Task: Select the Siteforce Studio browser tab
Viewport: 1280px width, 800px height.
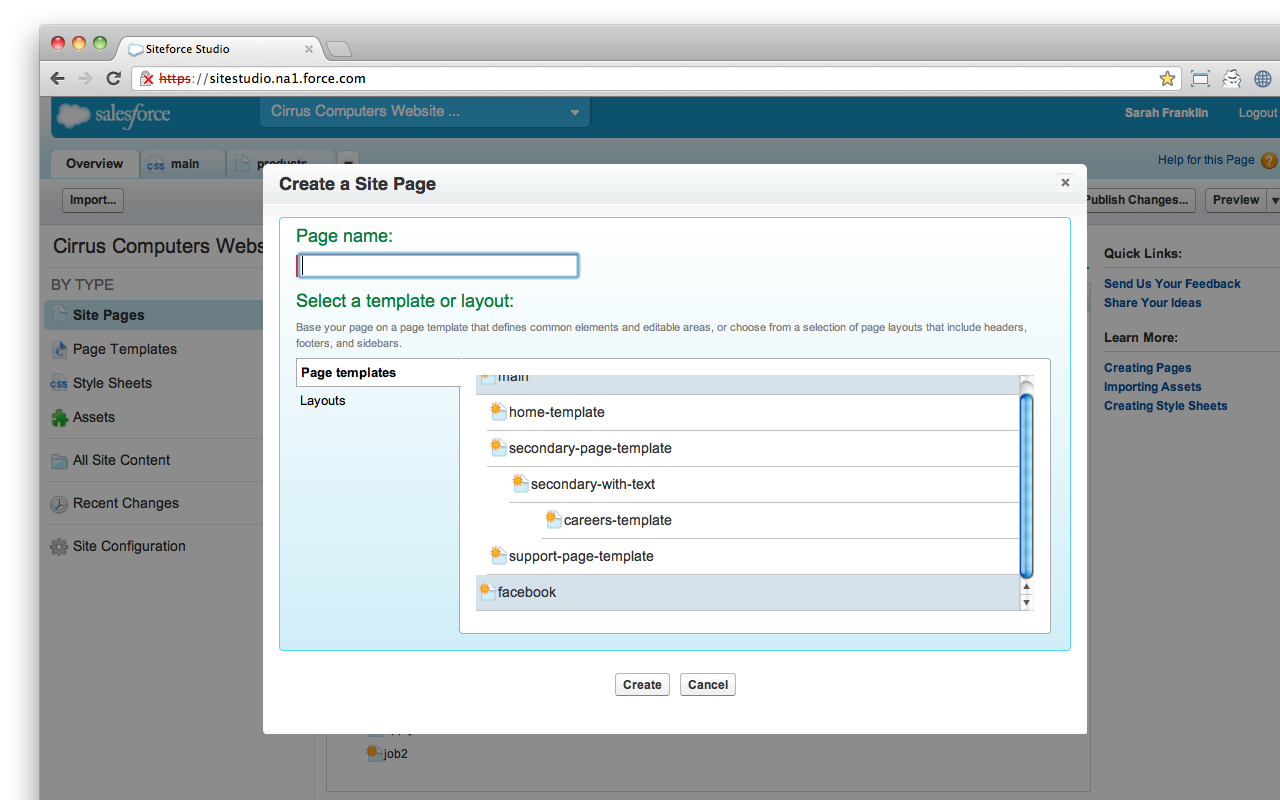Action: pos(220,48)
